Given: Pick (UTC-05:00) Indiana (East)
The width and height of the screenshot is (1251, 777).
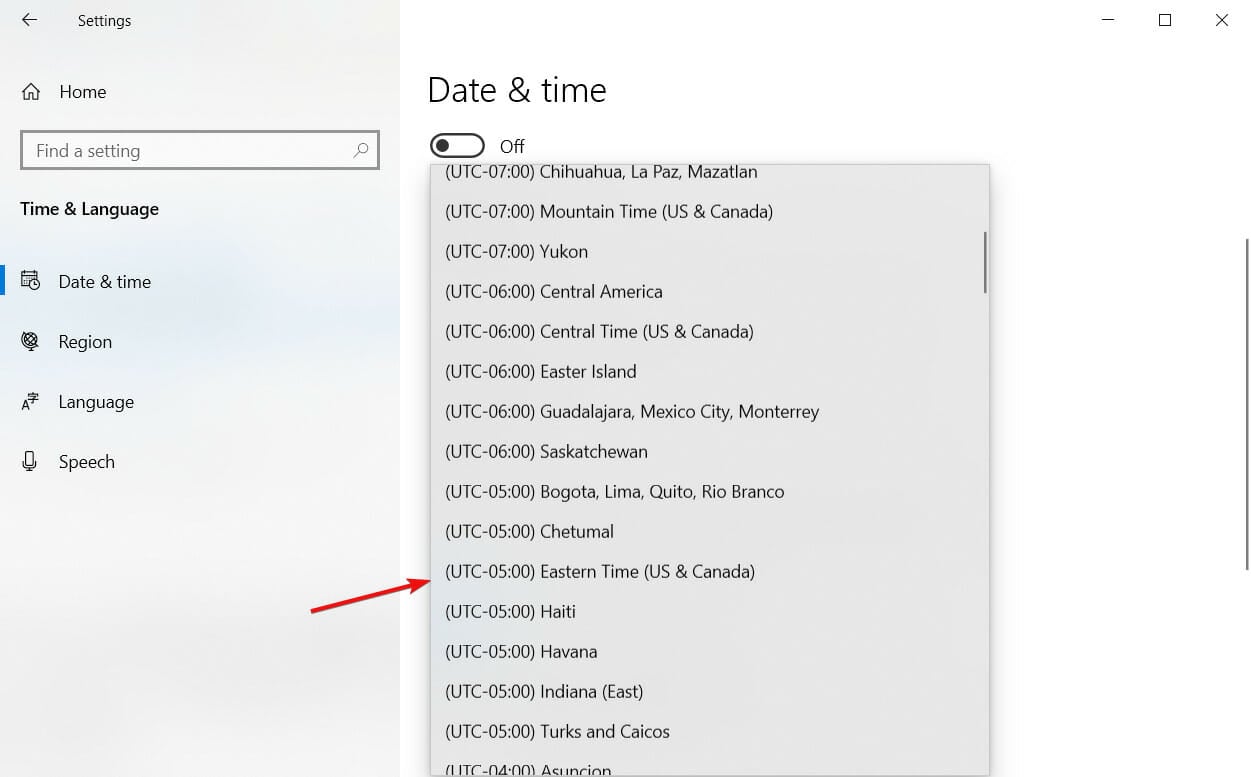Looking at the screenshot, I should coord(710,692).
